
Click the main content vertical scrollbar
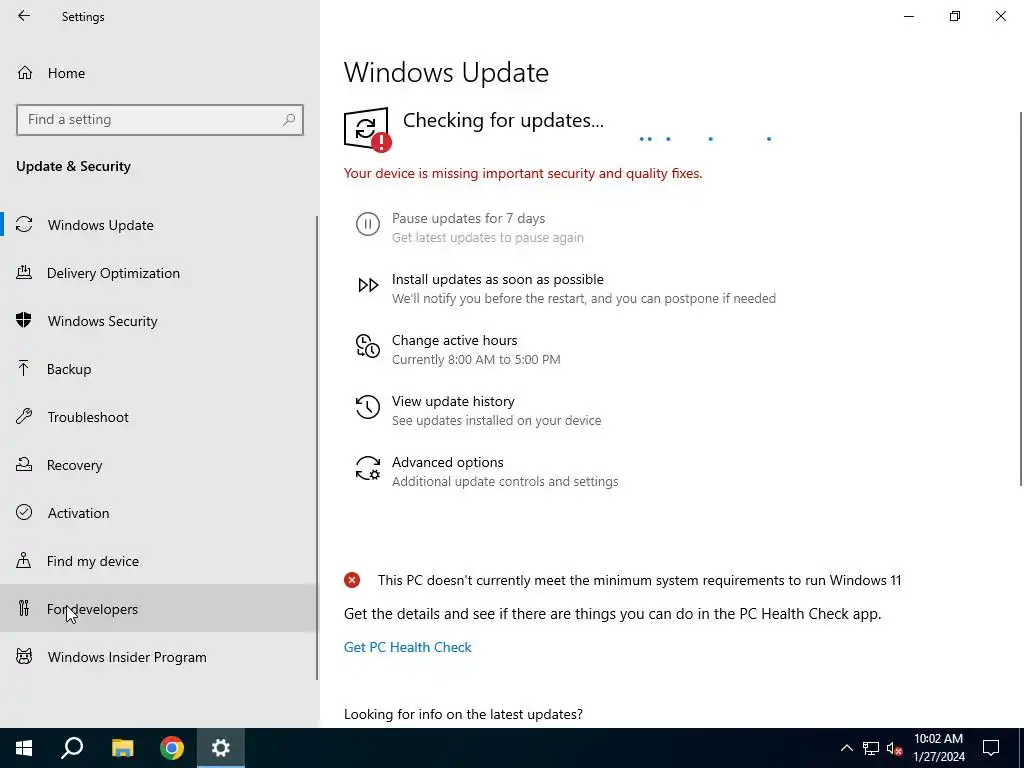coord(1020,298)
